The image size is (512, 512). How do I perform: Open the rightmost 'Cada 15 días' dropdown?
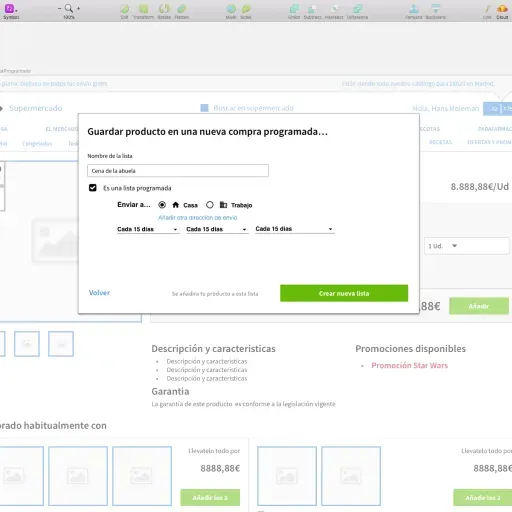pyautogui.click(x=295, y=229)
